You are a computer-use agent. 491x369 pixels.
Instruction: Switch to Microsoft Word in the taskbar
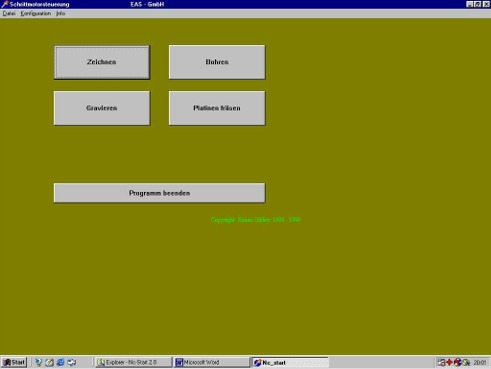(211, 362)
